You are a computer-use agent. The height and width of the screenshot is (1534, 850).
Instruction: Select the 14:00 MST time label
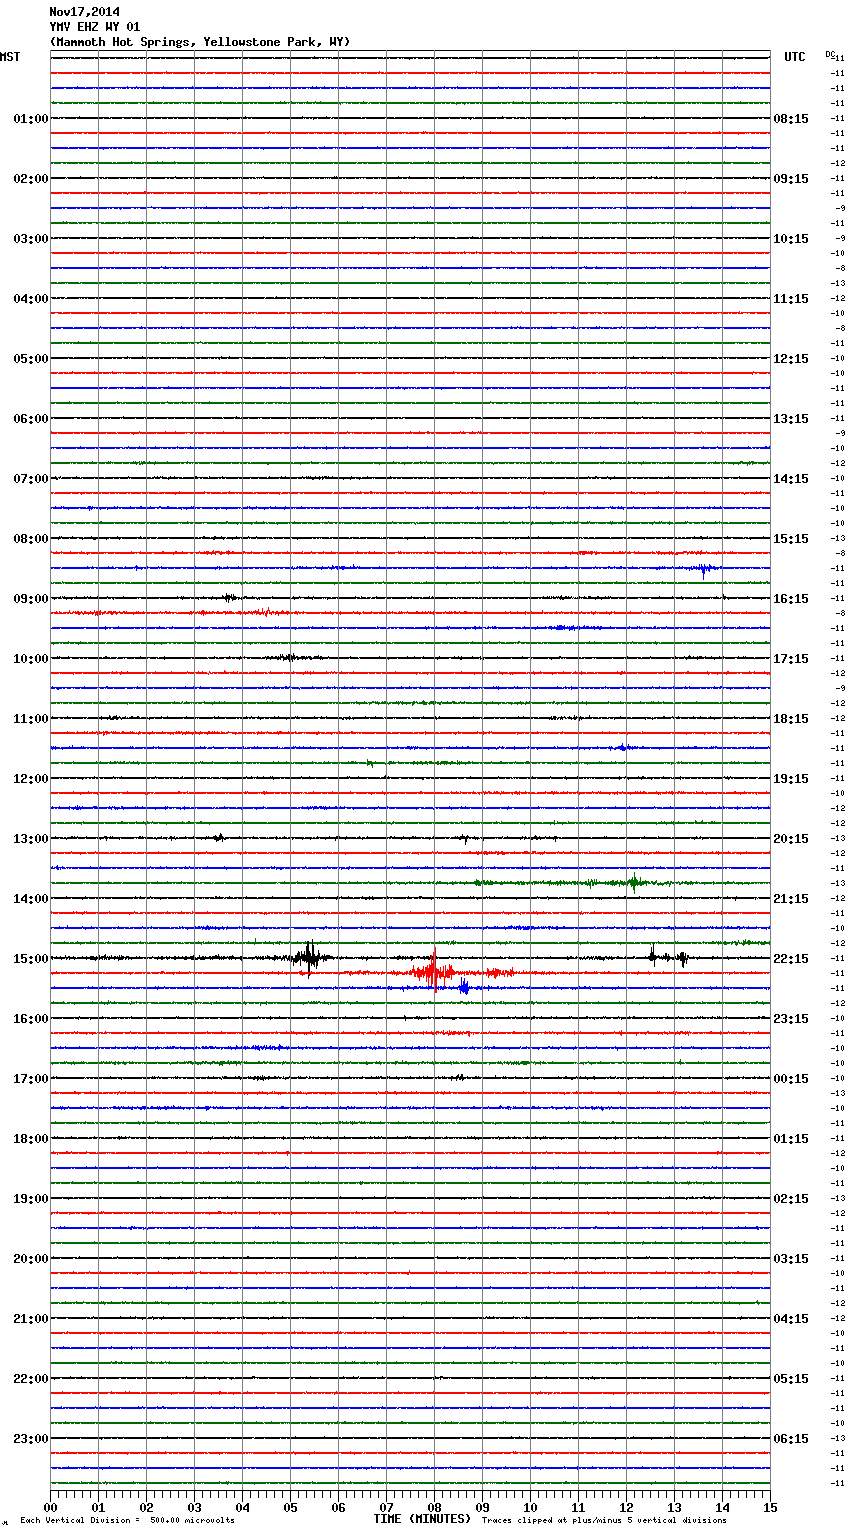click(30, 899)
